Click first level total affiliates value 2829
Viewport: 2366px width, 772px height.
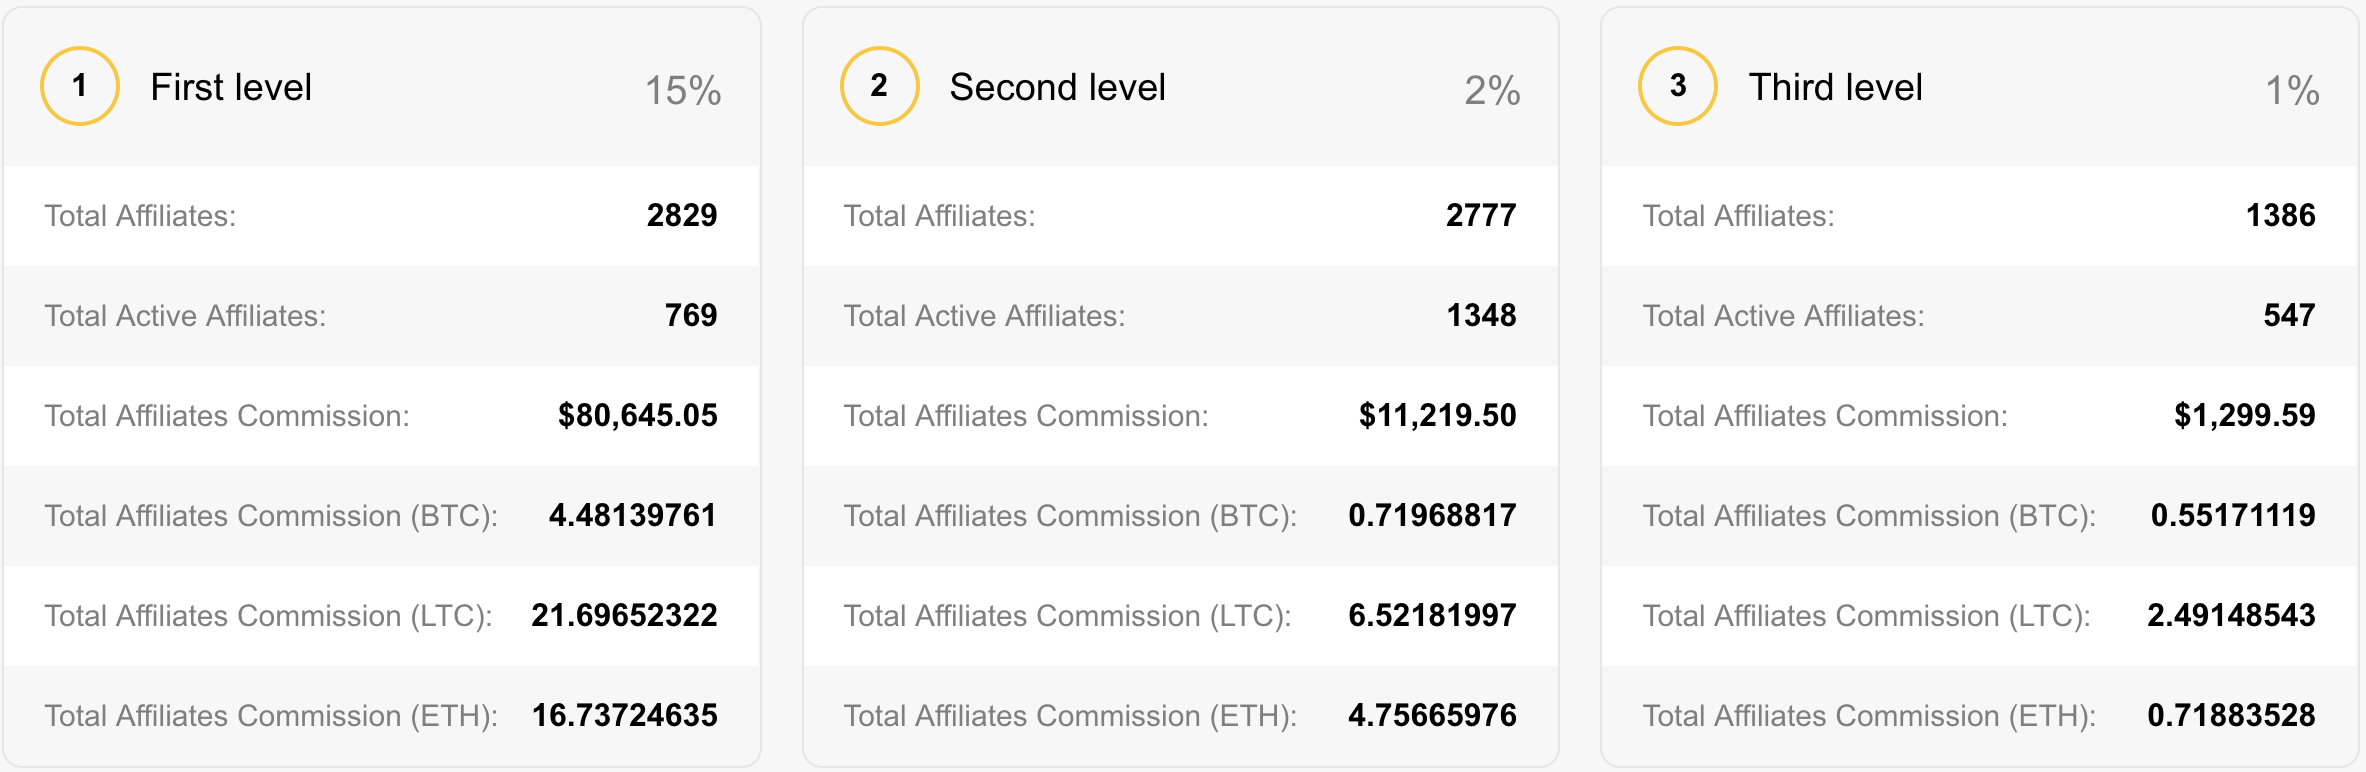coord(682,215)
